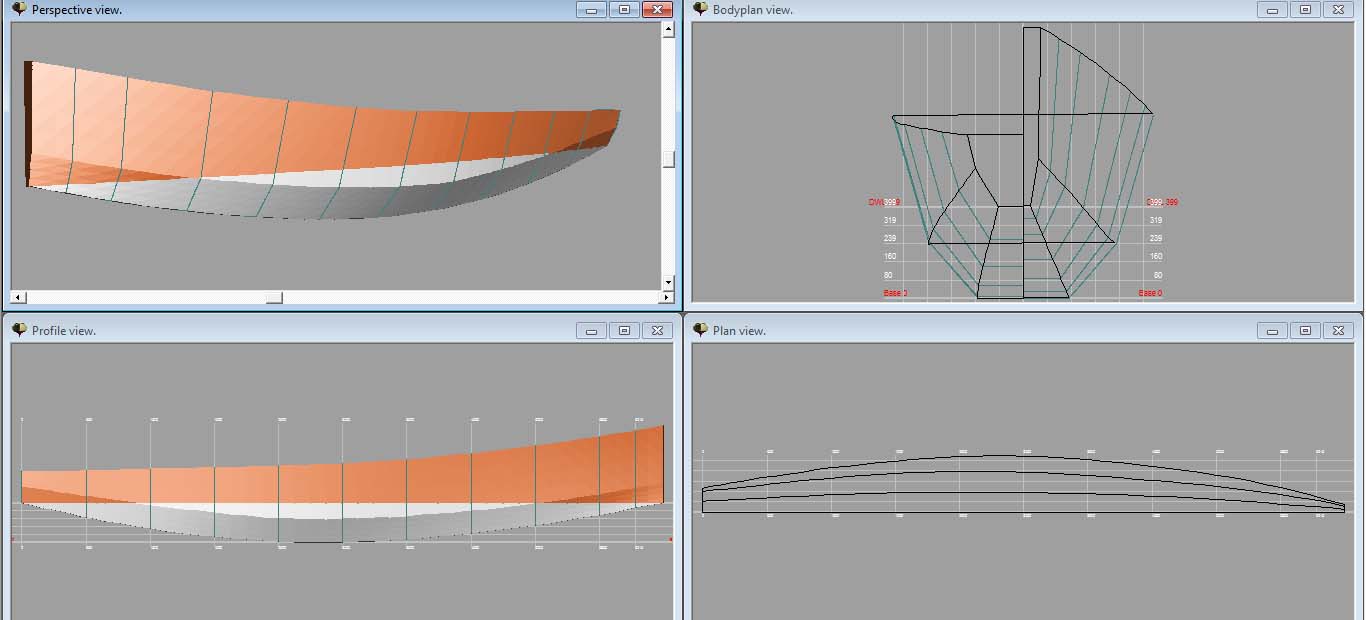The image size is (1366, 620).
Task: Click the Bodyplan view window system icon
Action: point(700,9)
